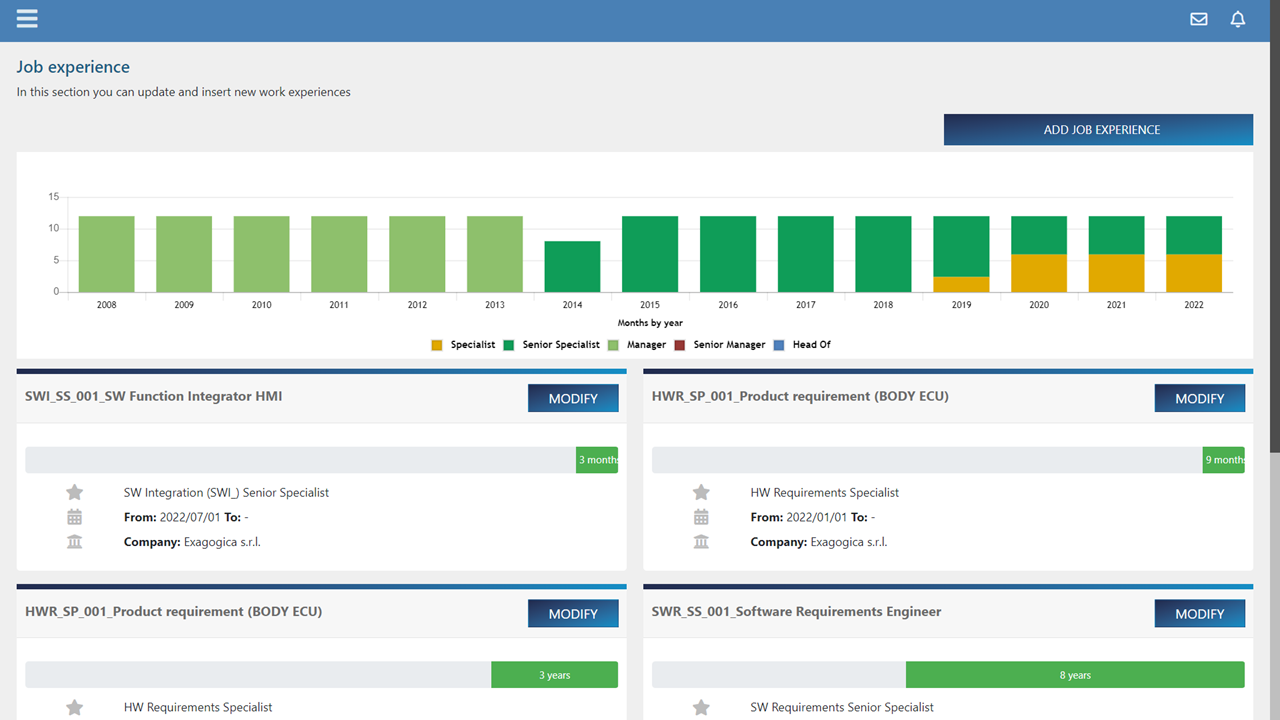The image size is (1280, 720).
Task: Click the 3 years duration bar
Action: click(554, 675)
